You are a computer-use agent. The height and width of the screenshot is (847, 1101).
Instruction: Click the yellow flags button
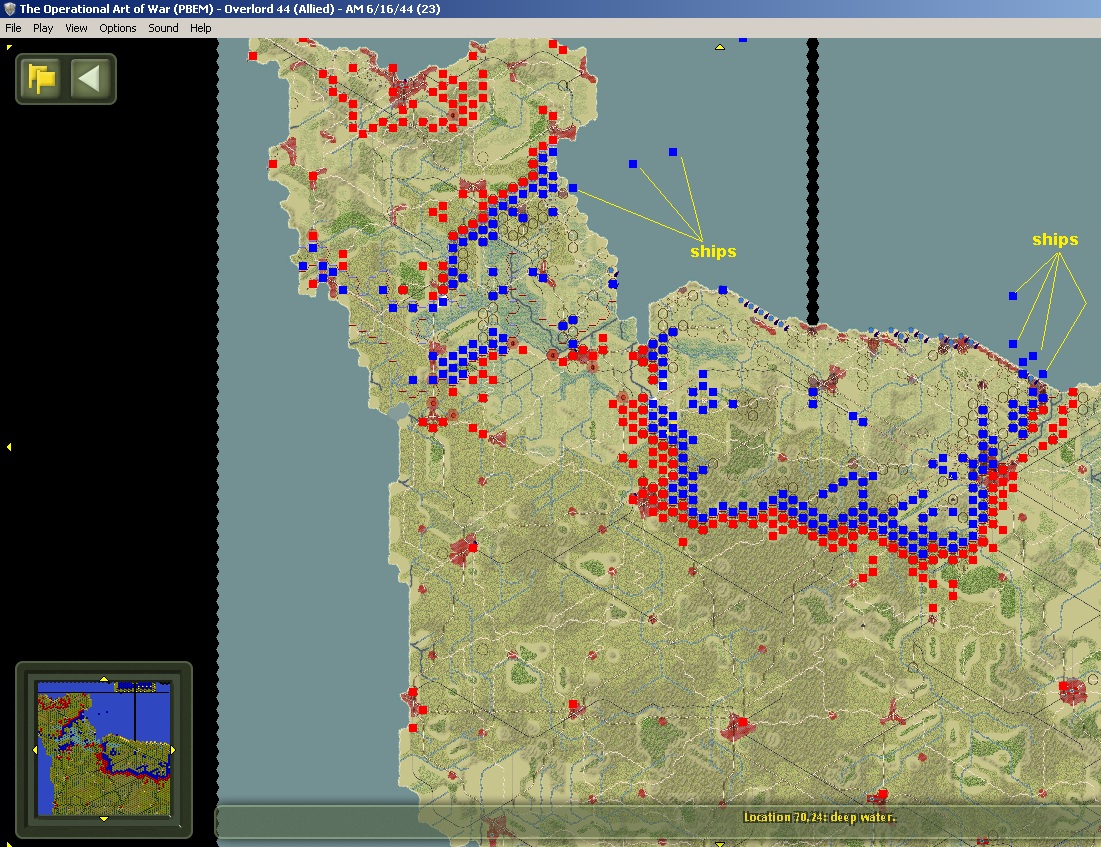tap(41, 78)
